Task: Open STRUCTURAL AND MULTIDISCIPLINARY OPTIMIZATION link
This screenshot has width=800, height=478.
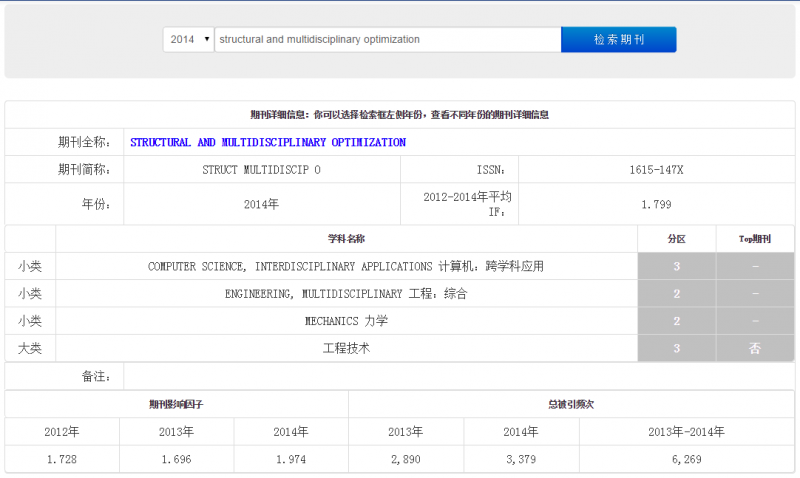Action: (x=268, y=142)
